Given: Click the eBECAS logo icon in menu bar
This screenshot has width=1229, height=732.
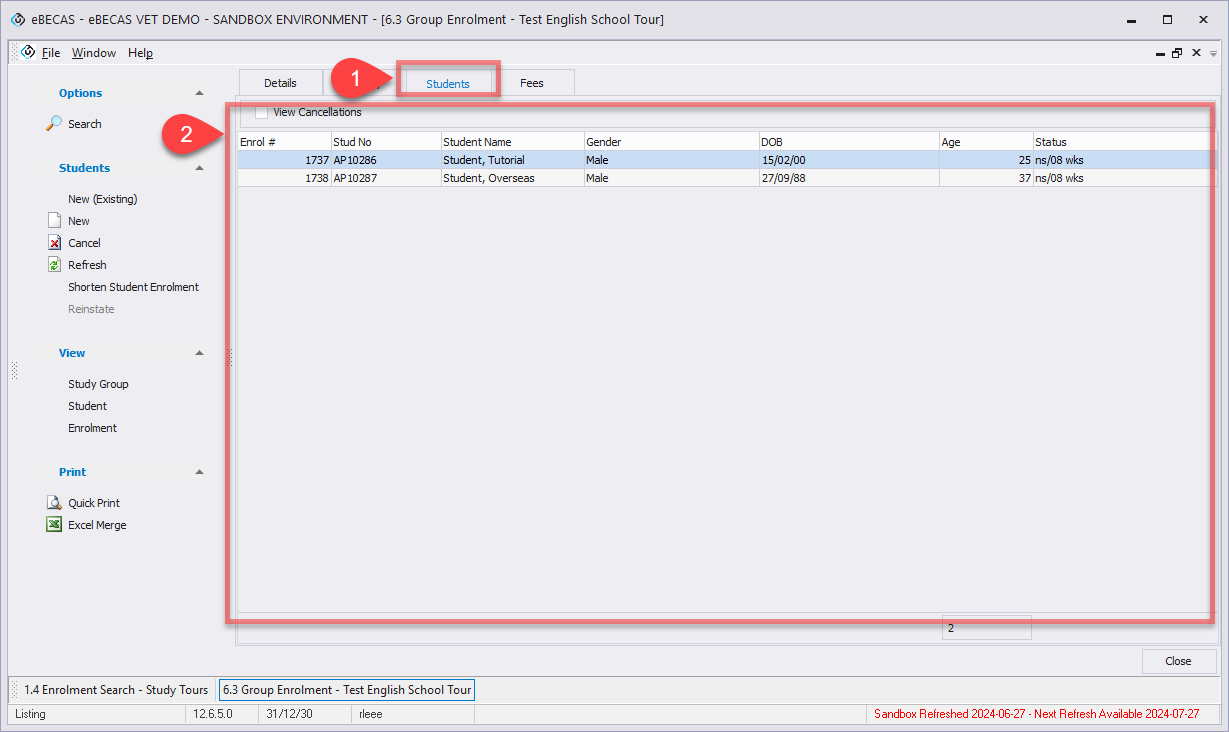Looking at the screenshot, I should point(28,53).
